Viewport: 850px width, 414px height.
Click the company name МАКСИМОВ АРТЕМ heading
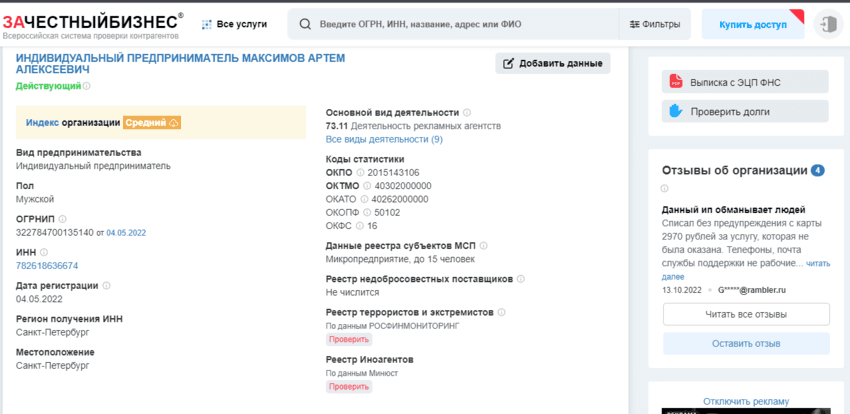click(x=180, y=63)
